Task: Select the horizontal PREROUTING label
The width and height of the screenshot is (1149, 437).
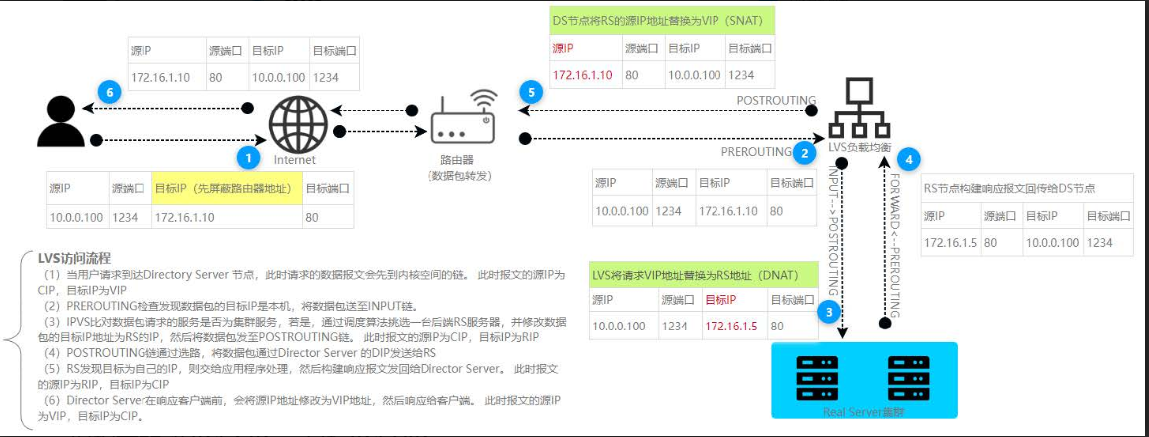Action: coord(755,151)
